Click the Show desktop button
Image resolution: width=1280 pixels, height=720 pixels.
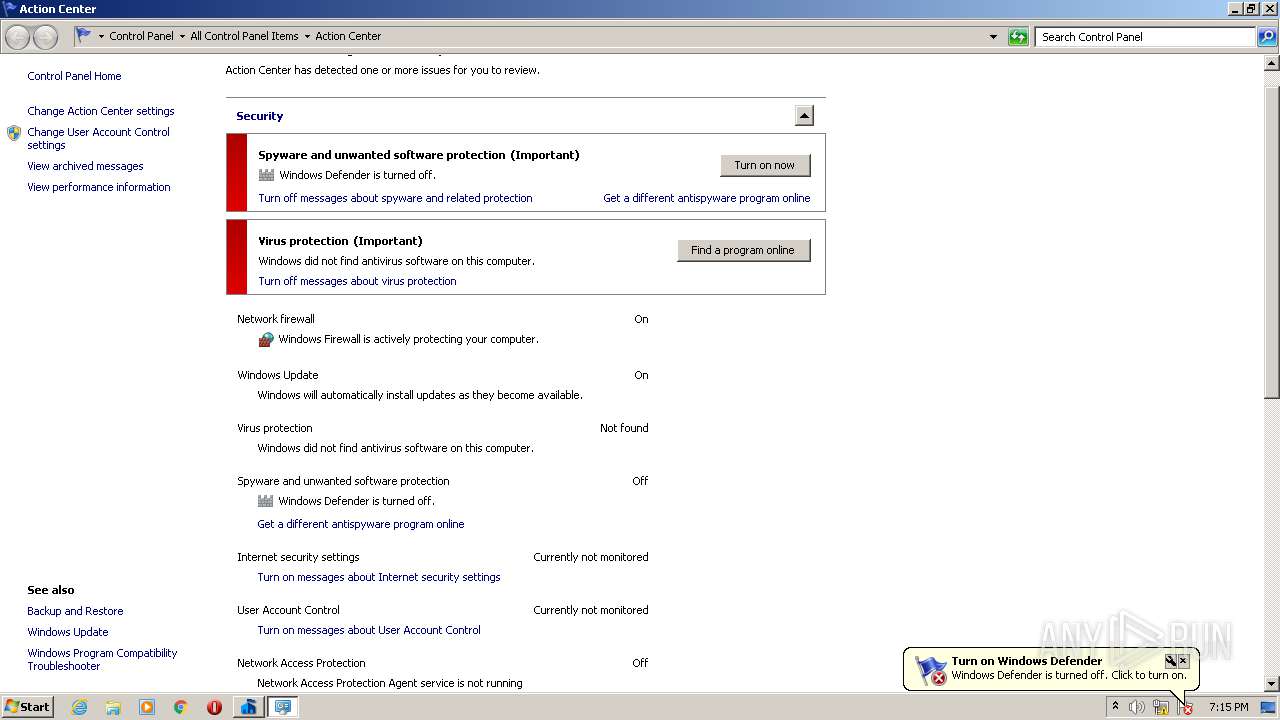click(x=1268, y=707)
